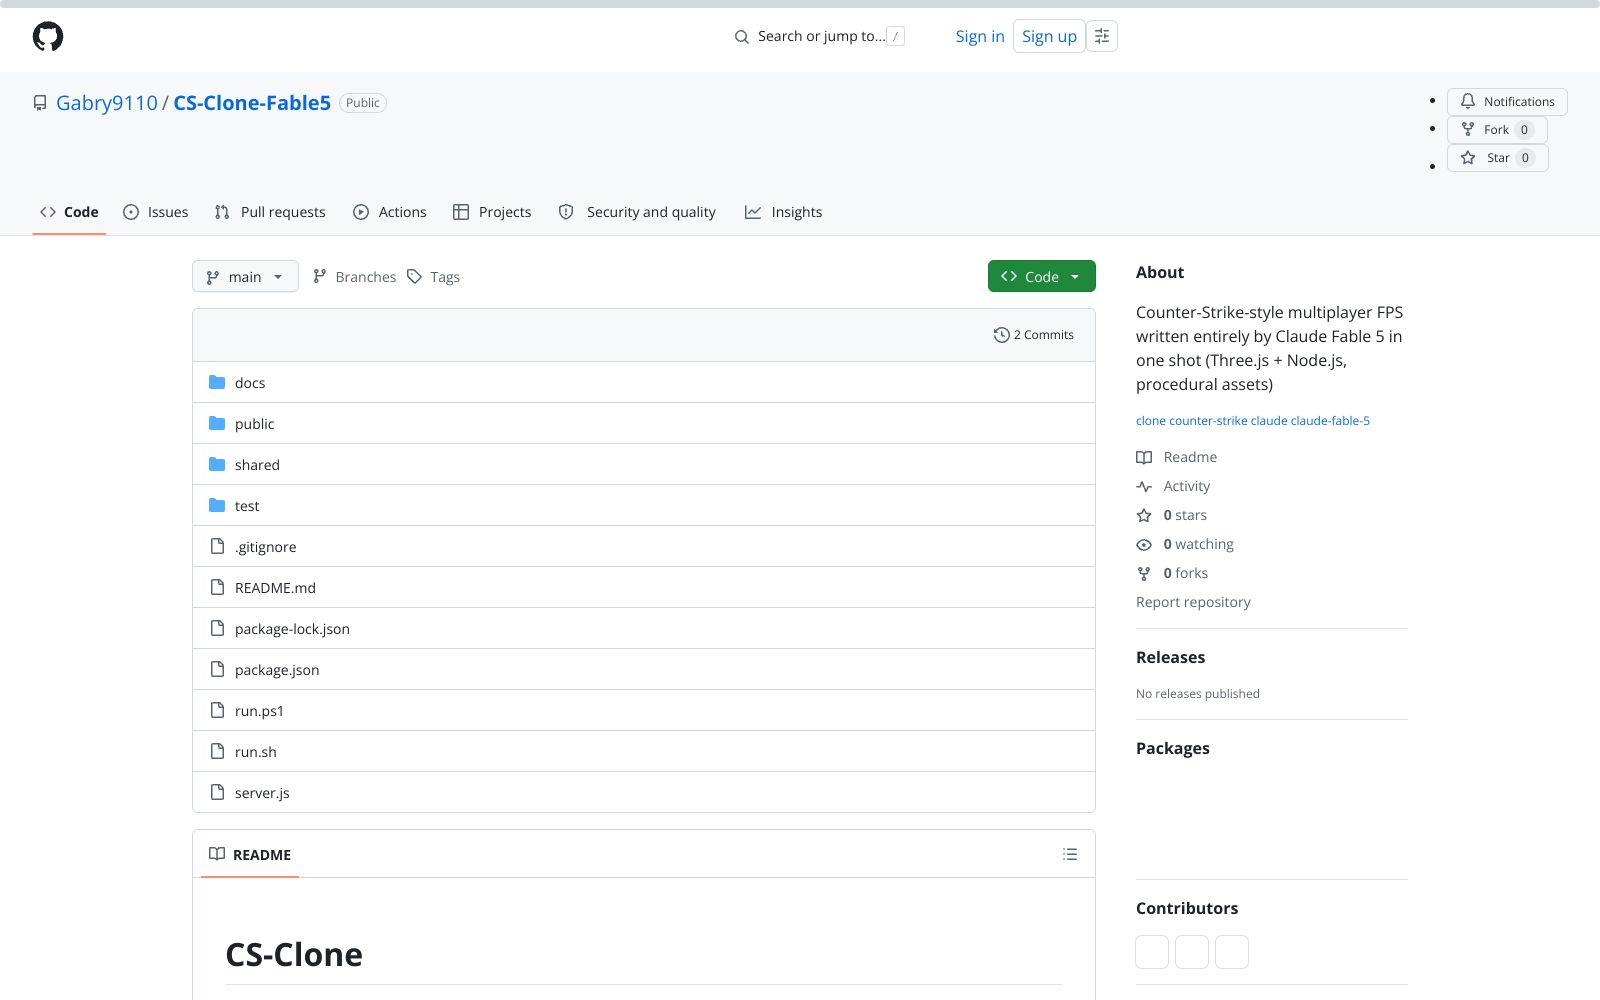The height and width of the screenshot is (1000, 1600).
Task: Open the Insights tab
Action: [x=784, y=212]
